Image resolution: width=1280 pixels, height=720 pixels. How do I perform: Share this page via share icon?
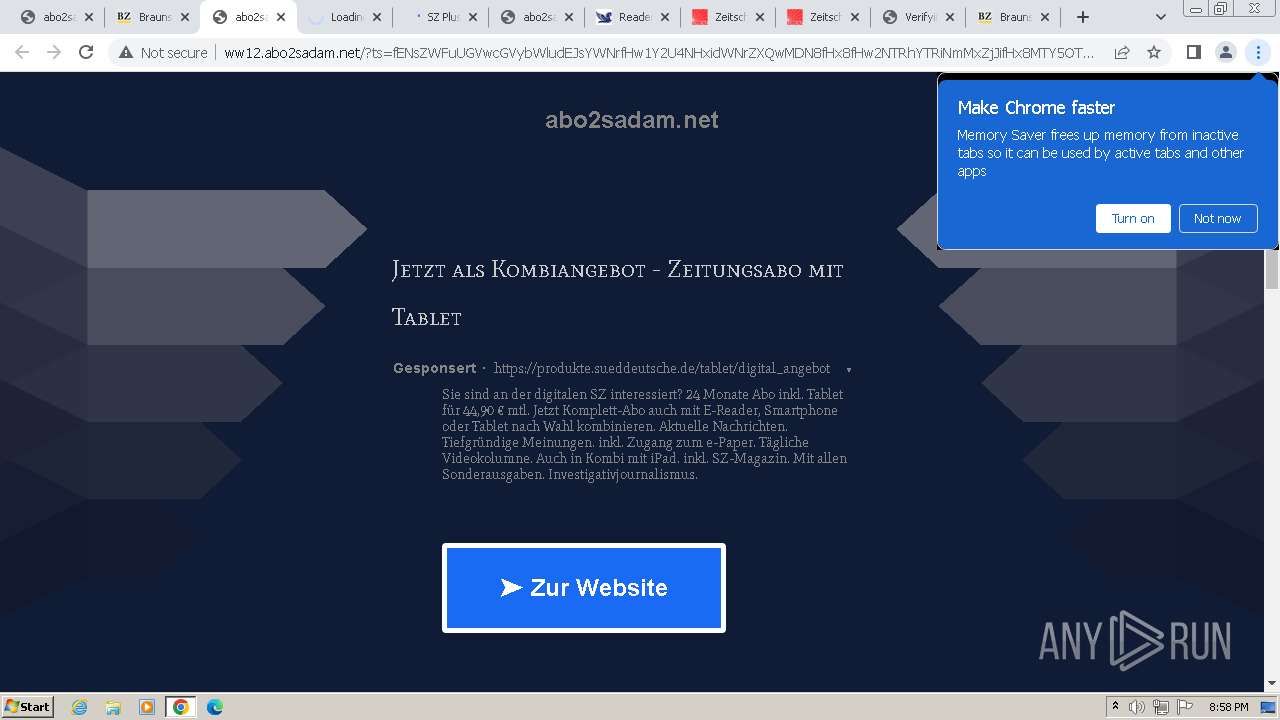click(x=1122, y=52)
